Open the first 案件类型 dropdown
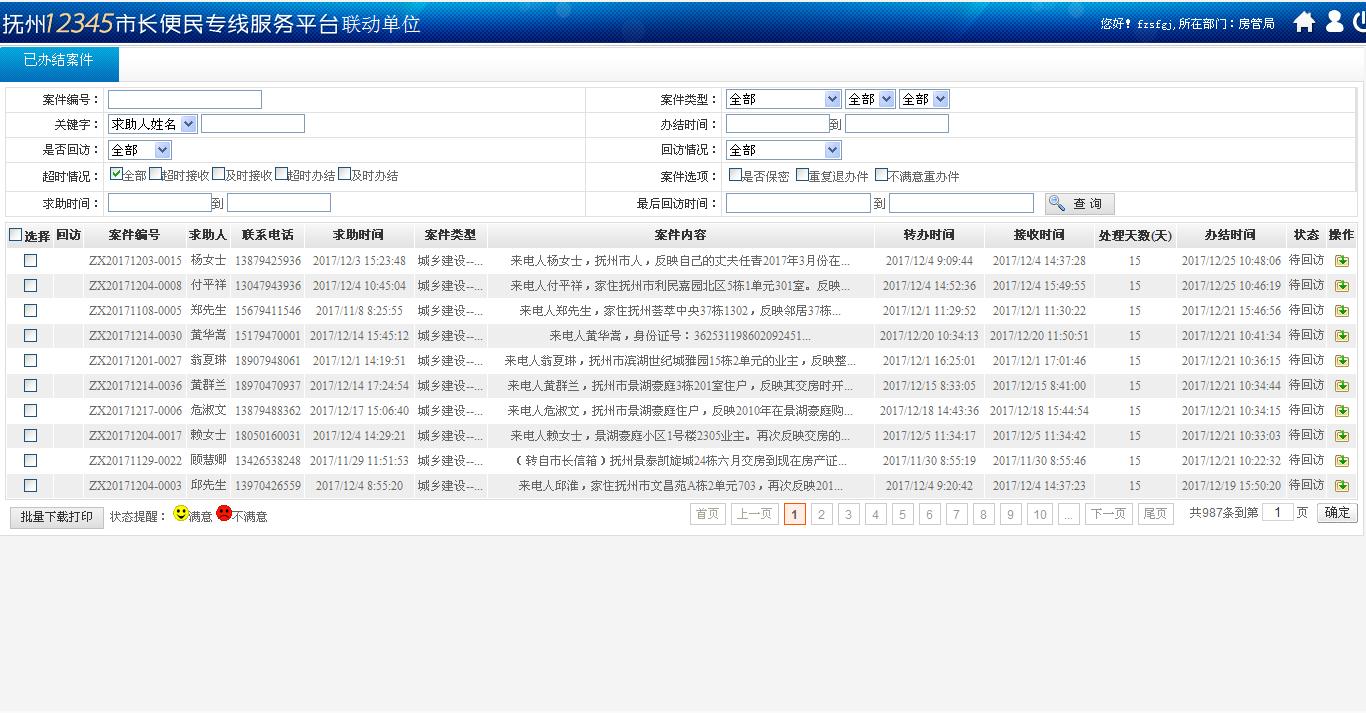Viewport: 1366px width, 713px height. tap(783, 99)
